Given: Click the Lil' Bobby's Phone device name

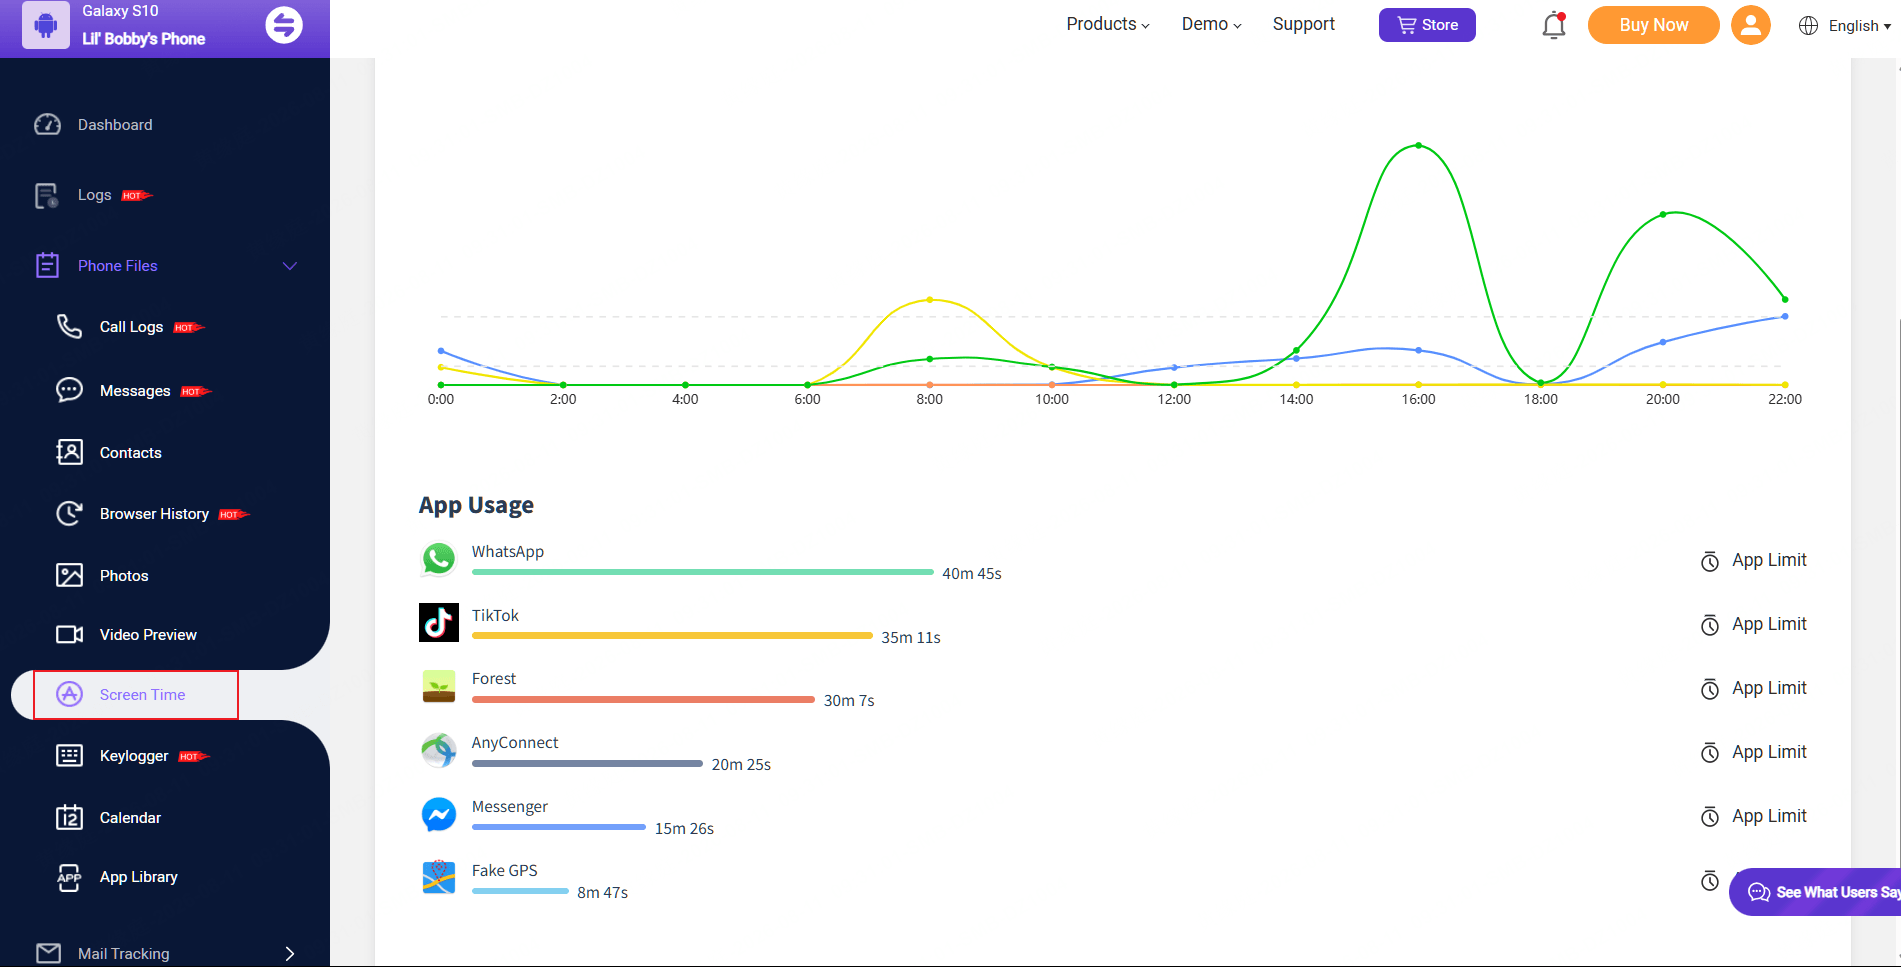Looking at the screenshot, I should tap(144, 39).
